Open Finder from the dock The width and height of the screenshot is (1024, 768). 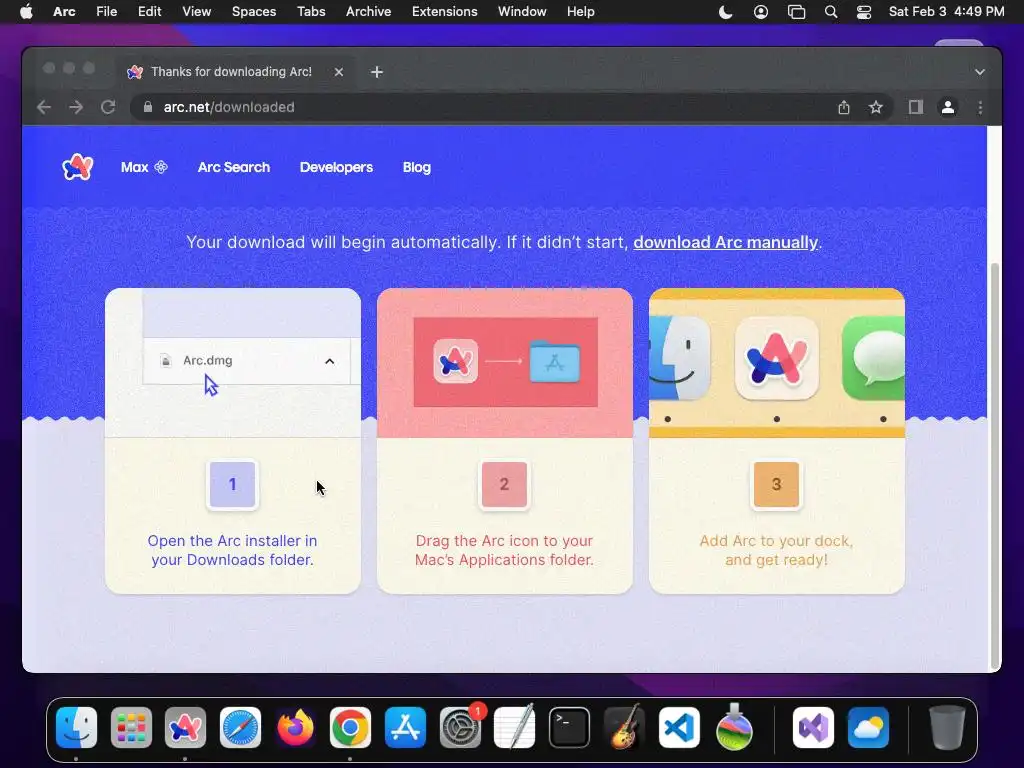(76, 727)
